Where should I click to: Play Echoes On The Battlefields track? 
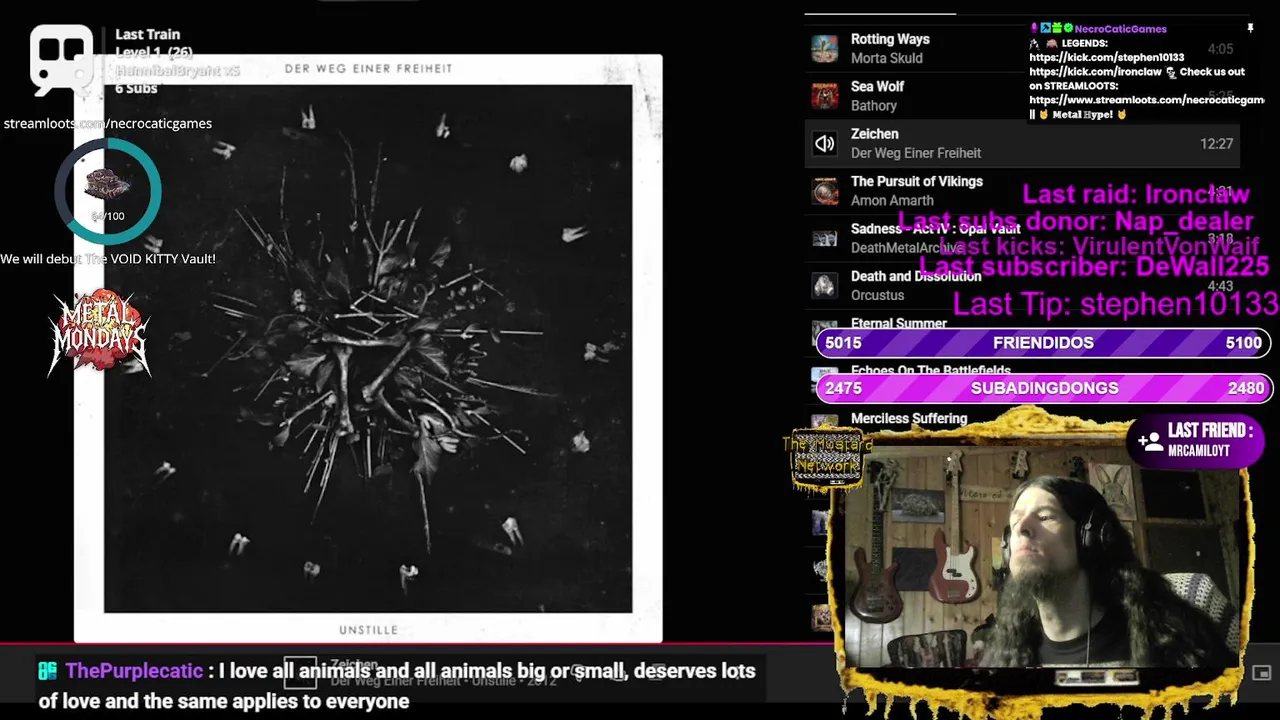click(930, 370)
